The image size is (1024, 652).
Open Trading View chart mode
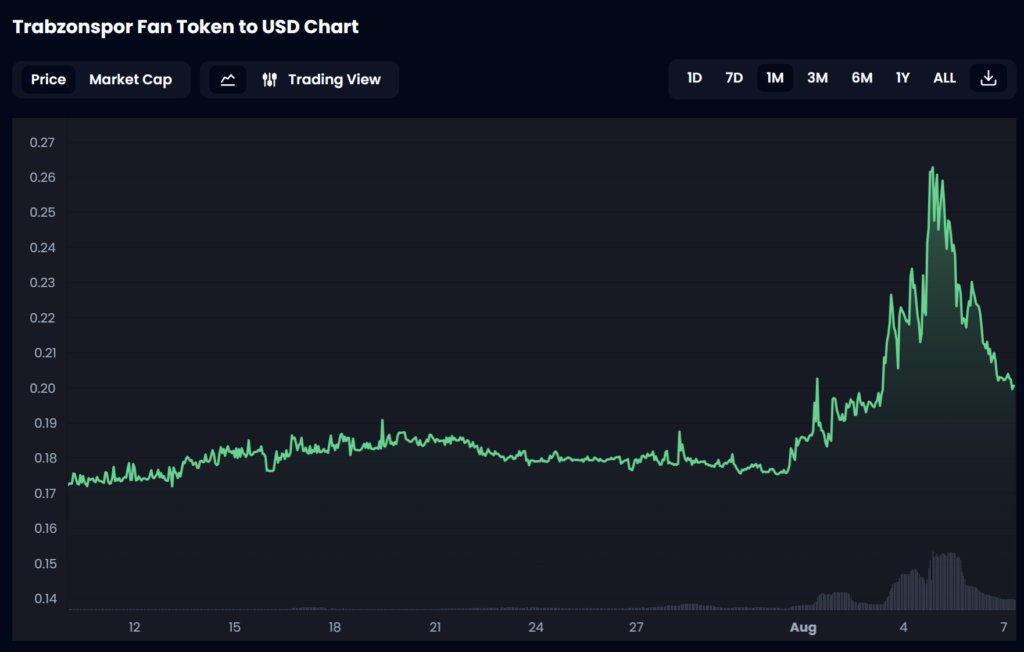click(x=321, y=80)
